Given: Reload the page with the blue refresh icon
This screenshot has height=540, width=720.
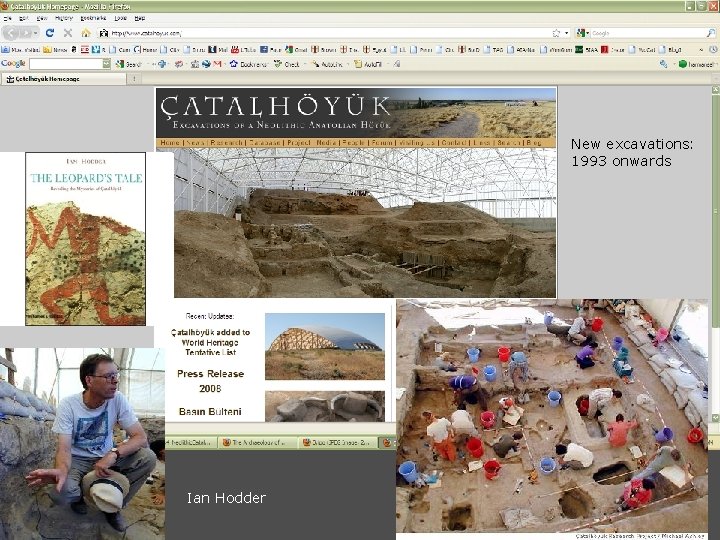Looking at the screenshot, I should point(50,33).
